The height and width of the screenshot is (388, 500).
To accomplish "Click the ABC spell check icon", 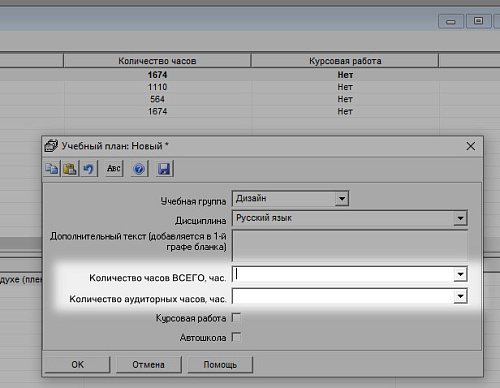I will click(x=114, y=168).
